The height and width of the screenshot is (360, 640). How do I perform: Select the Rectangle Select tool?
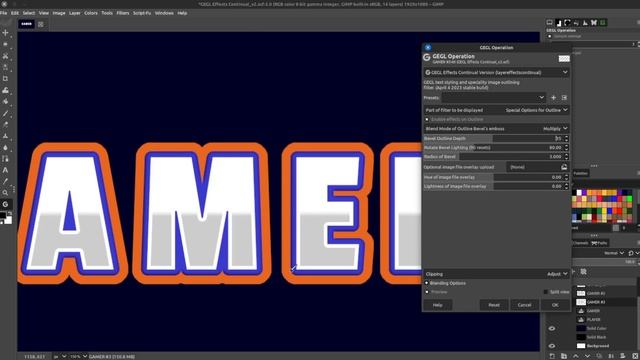(x=5, y=44)
